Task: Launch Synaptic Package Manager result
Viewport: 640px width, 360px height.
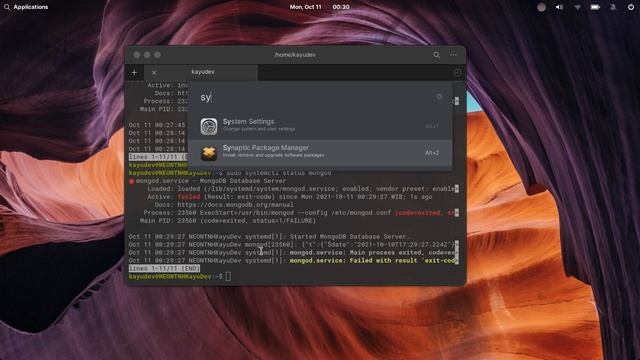Action: coord(320,152)
